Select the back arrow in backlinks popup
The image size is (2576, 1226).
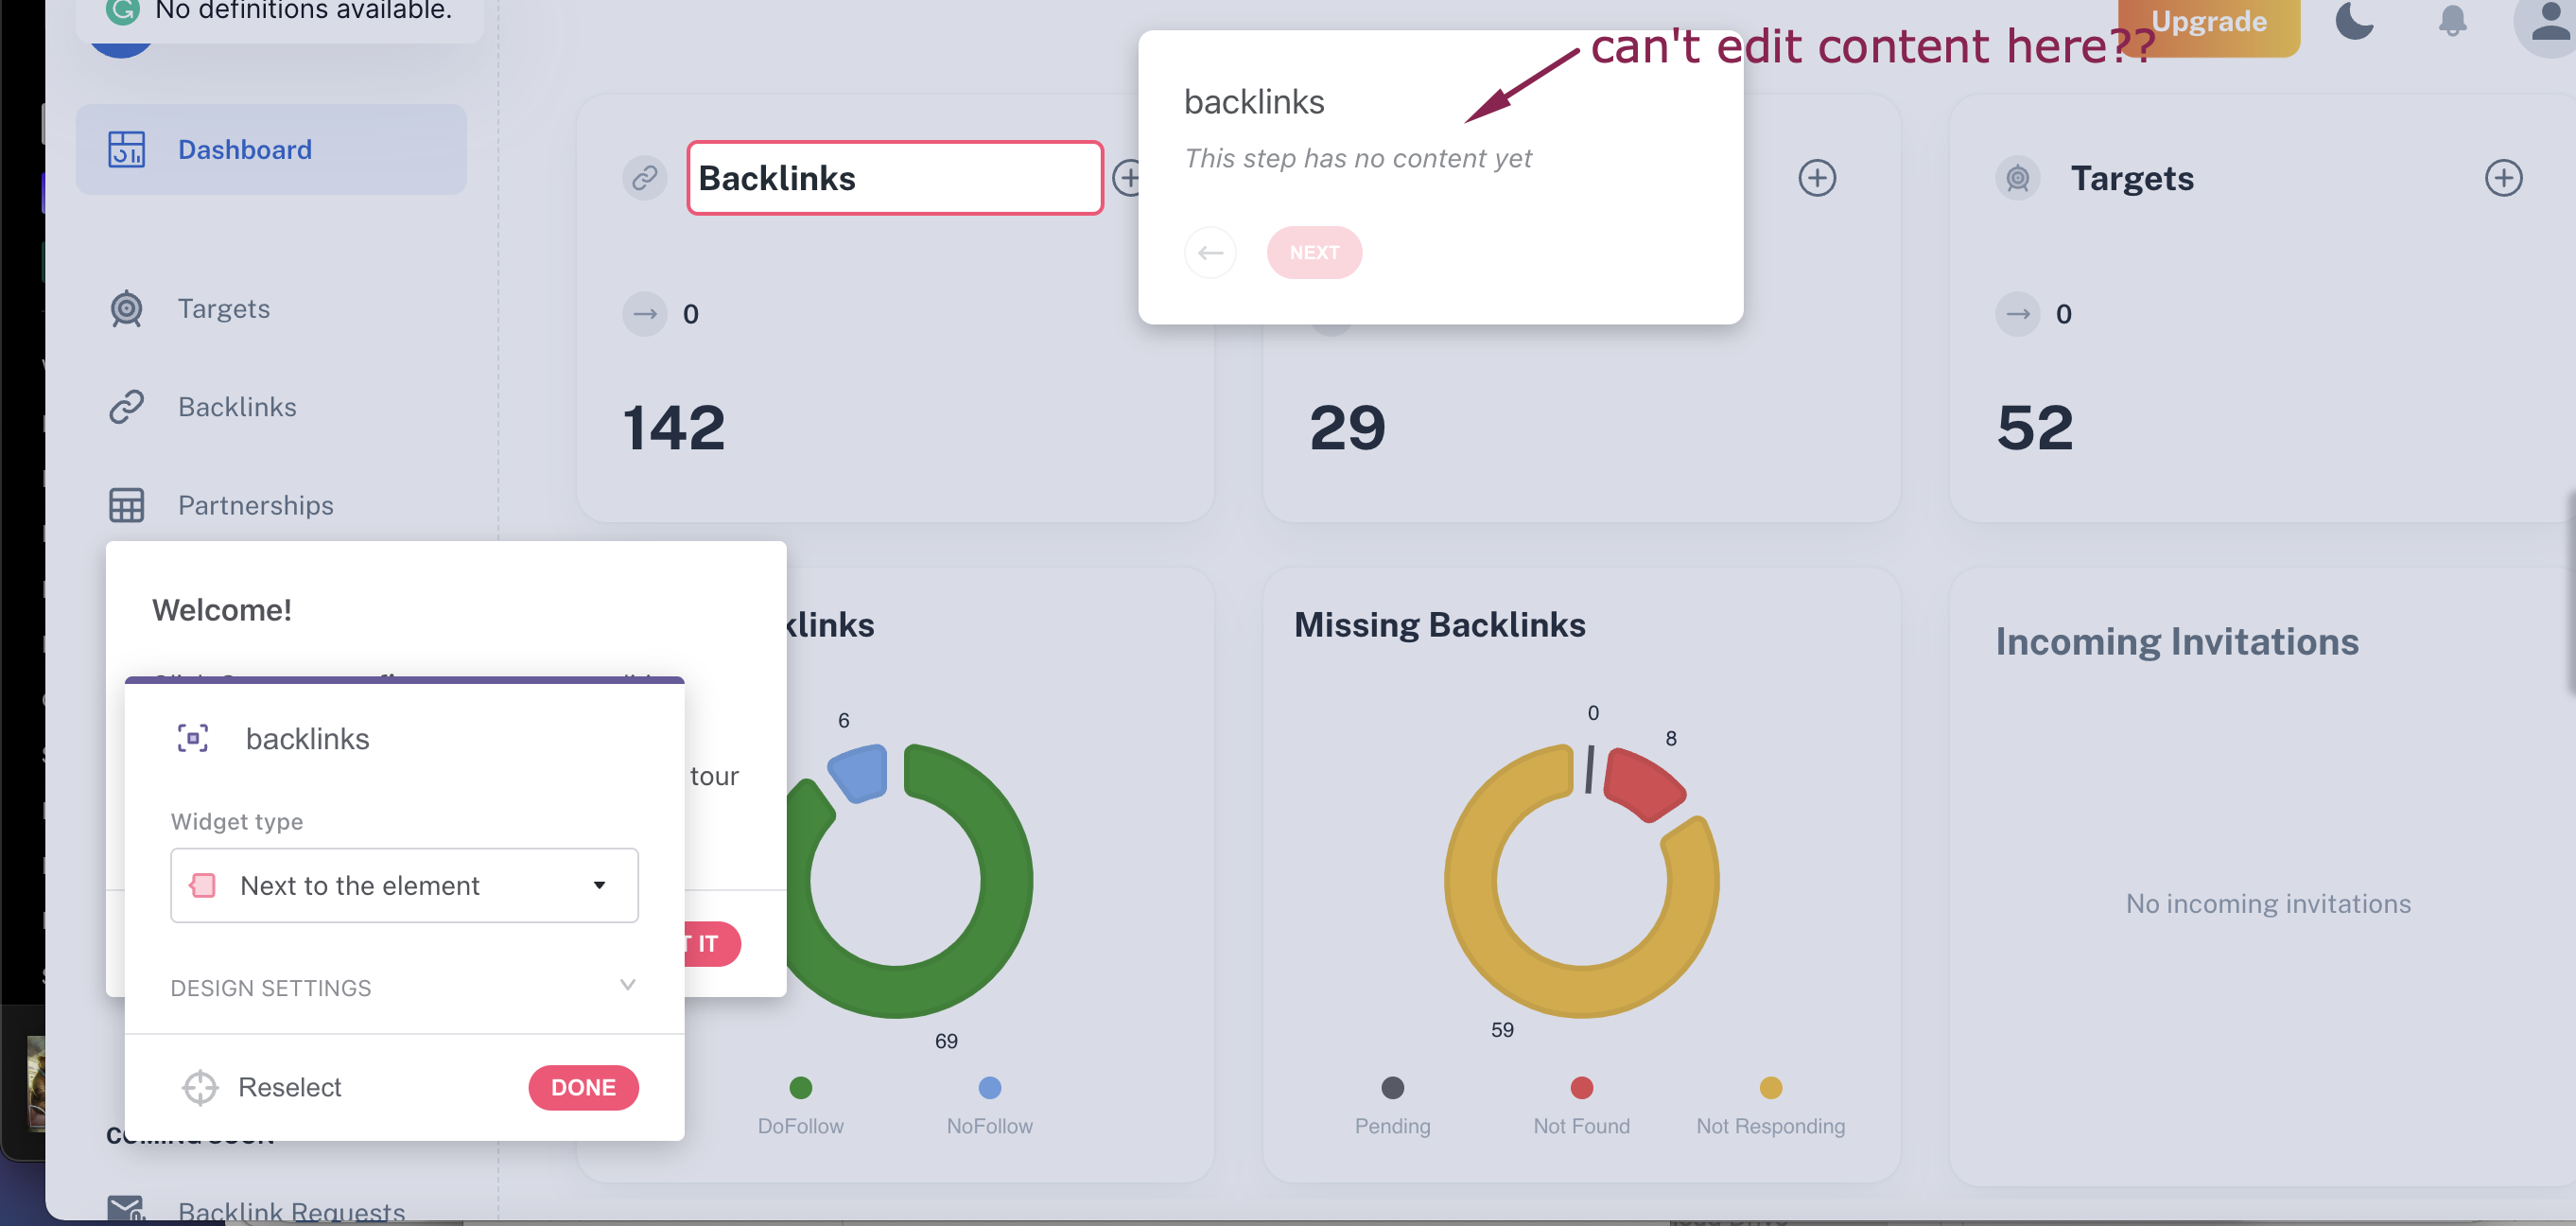[1210, 252]
